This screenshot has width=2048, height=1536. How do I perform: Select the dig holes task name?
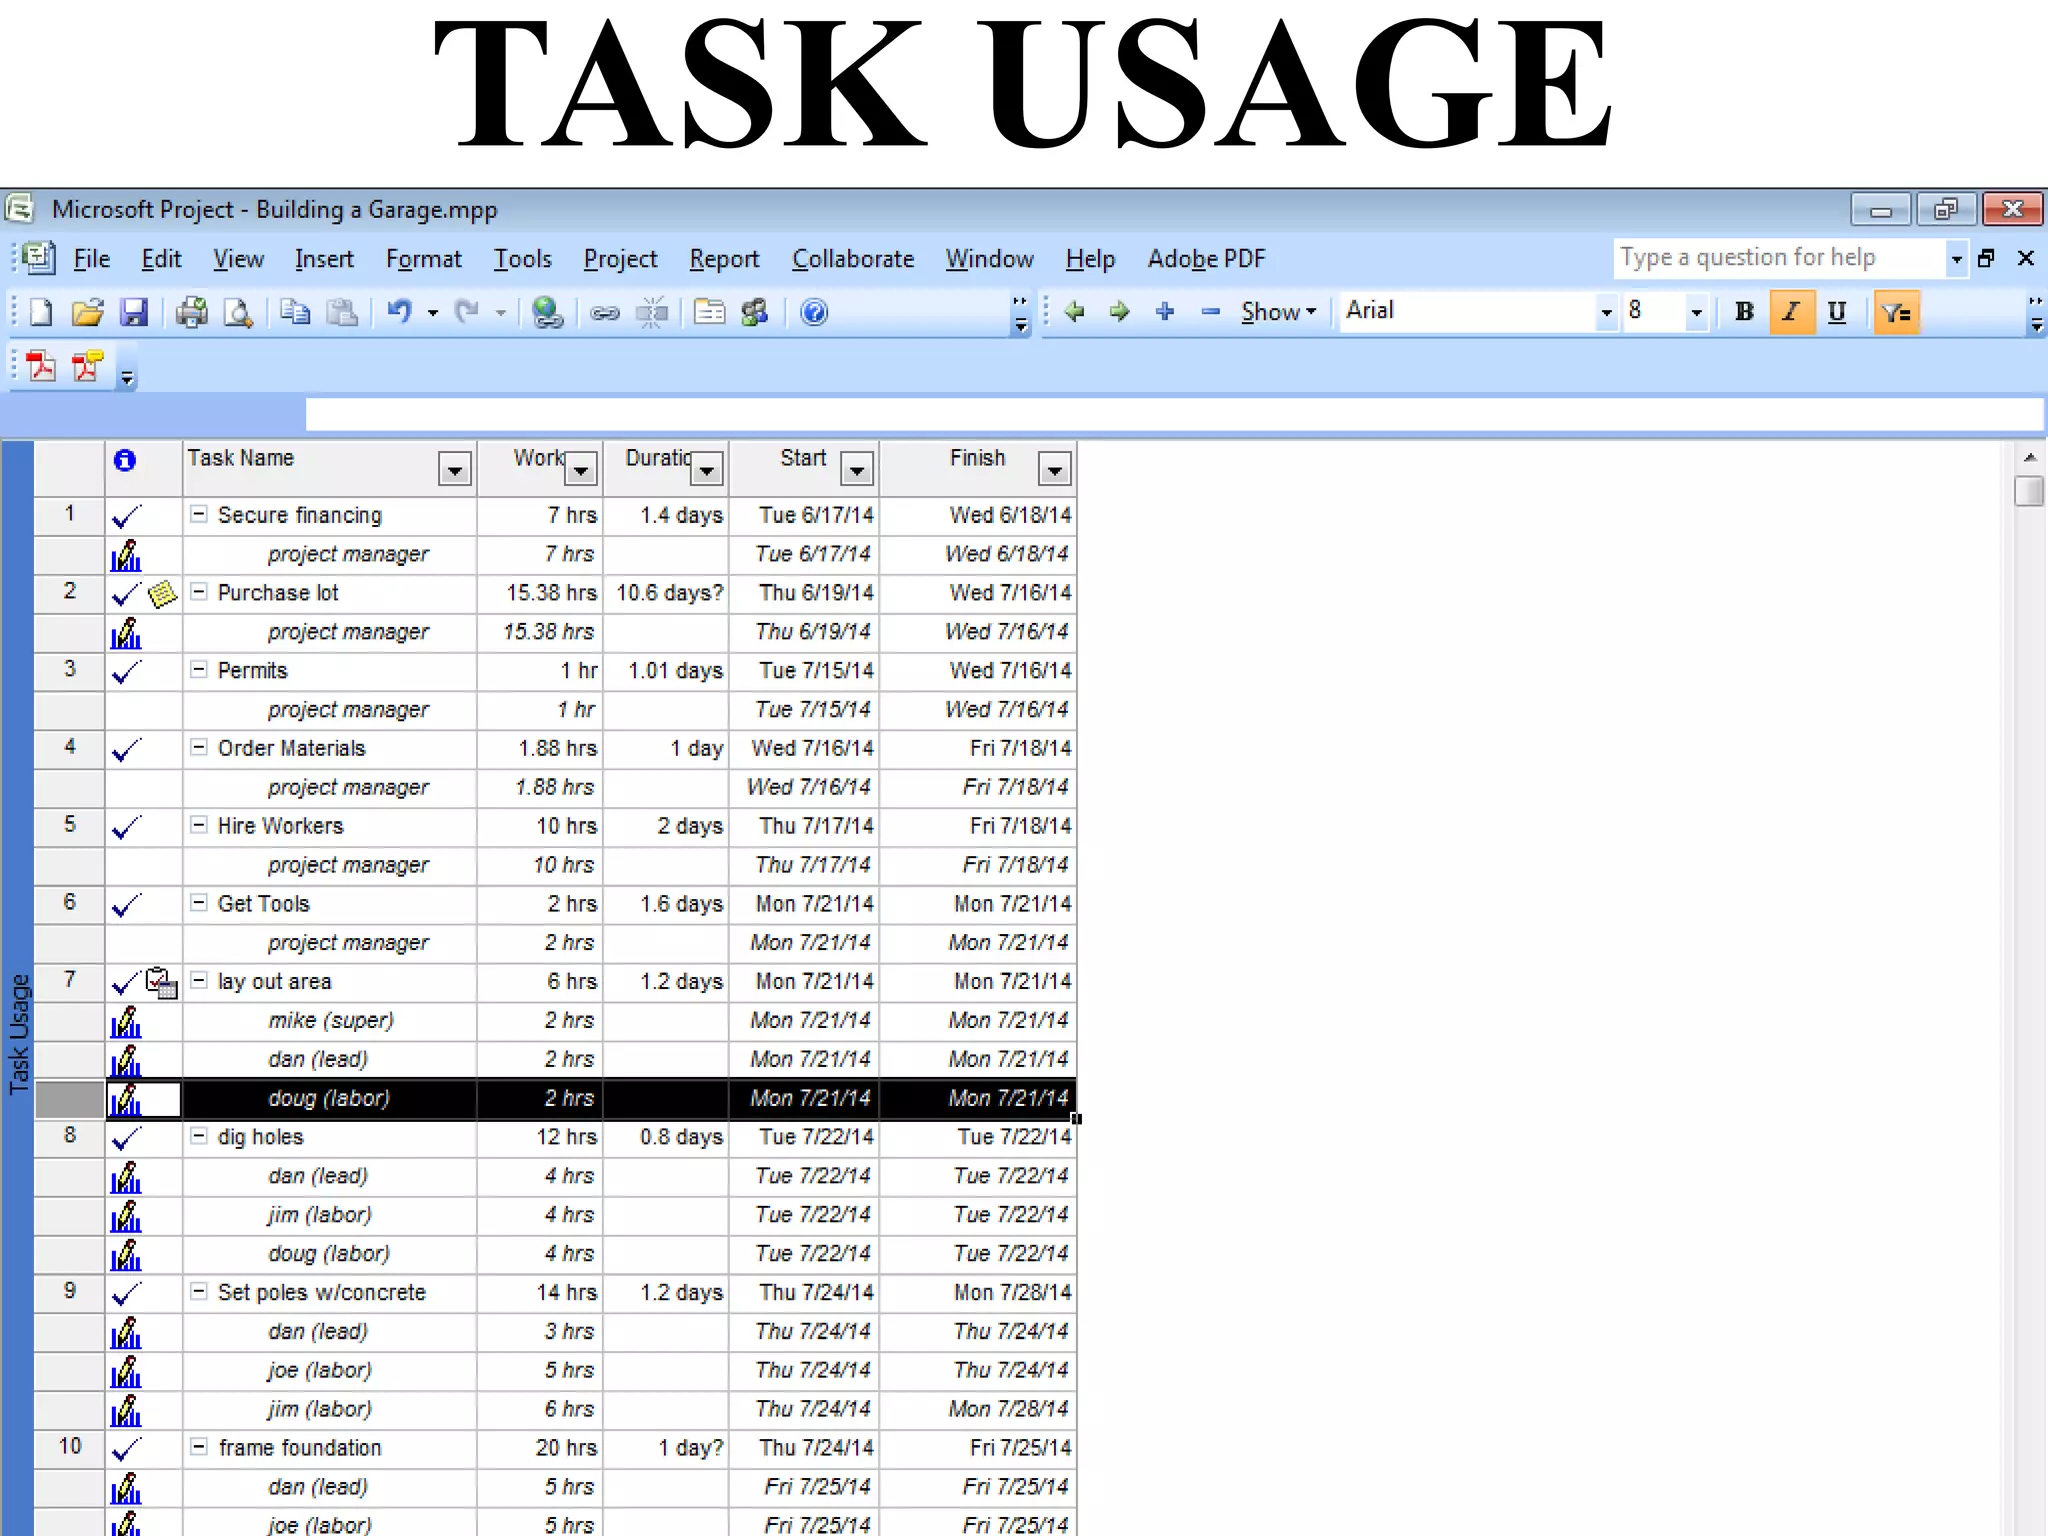(x=260, y=1137)
